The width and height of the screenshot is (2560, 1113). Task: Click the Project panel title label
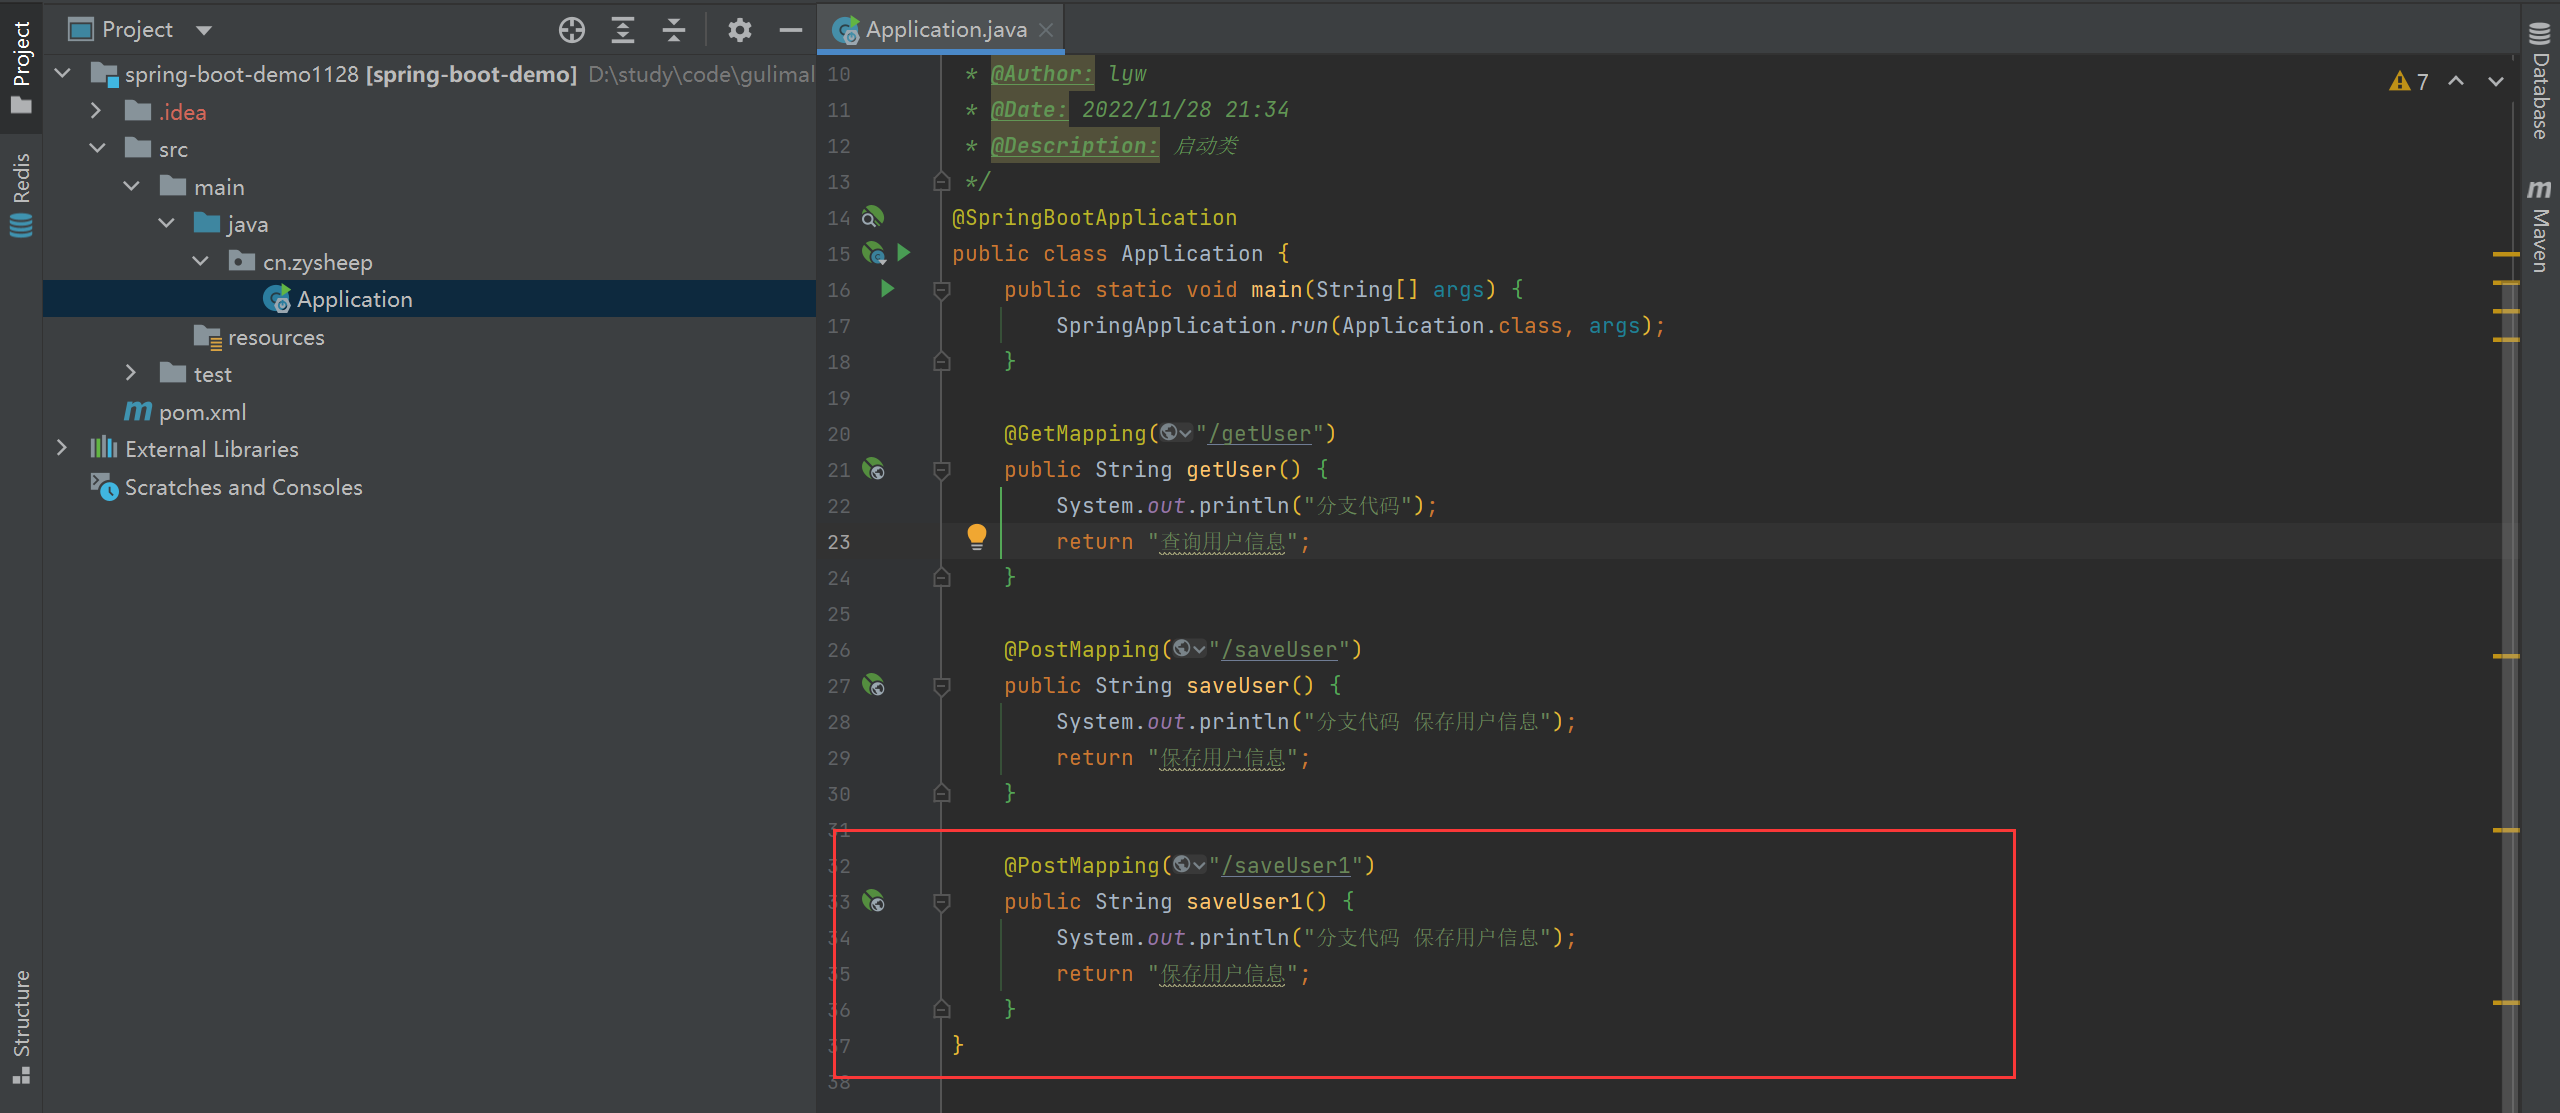tap(137, 30)
